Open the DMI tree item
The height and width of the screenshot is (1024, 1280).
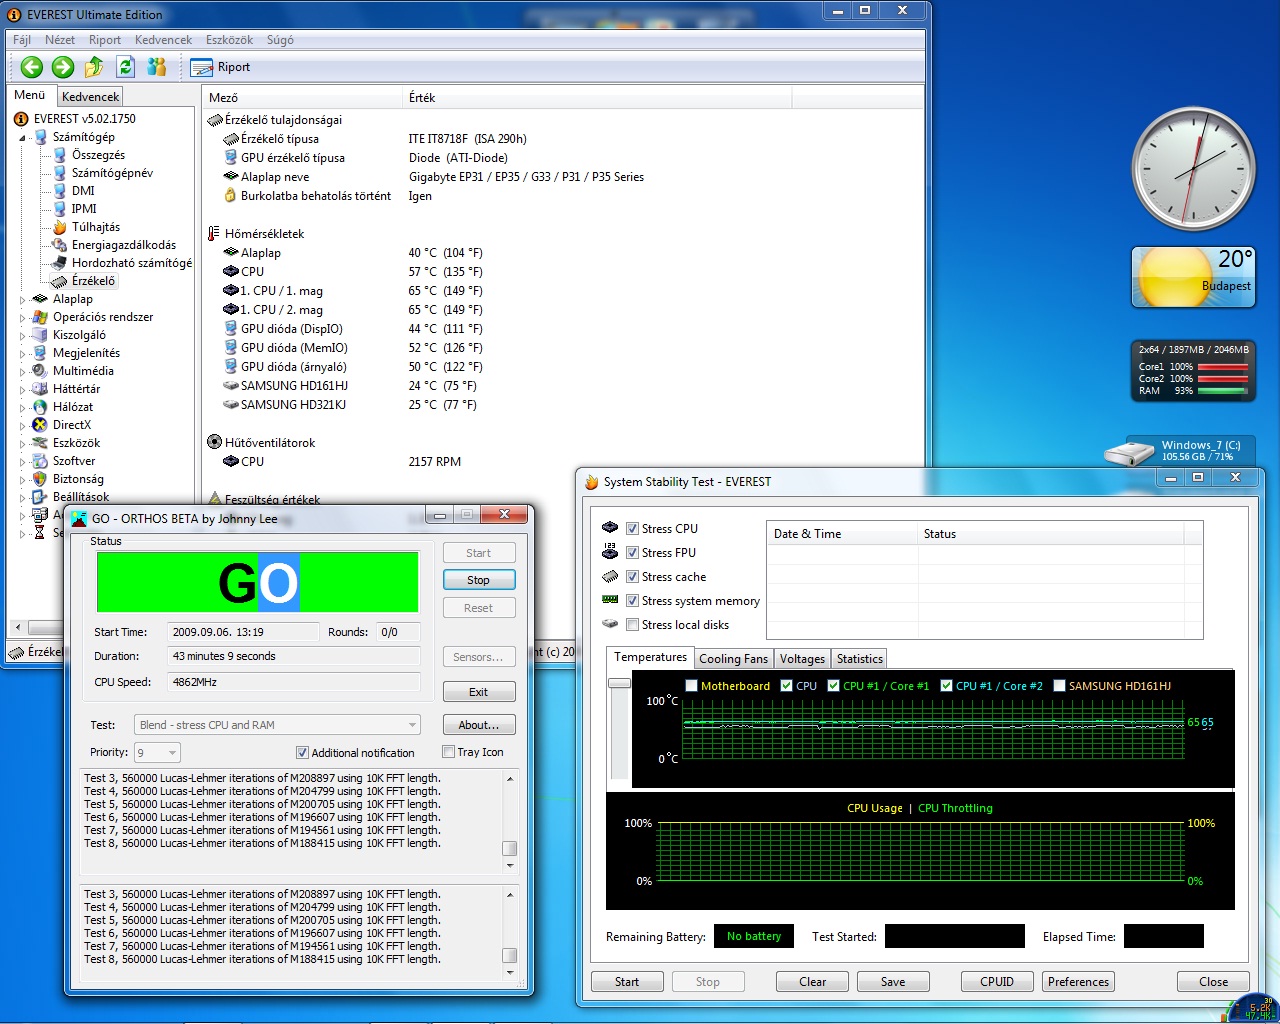tap(83, 191)
